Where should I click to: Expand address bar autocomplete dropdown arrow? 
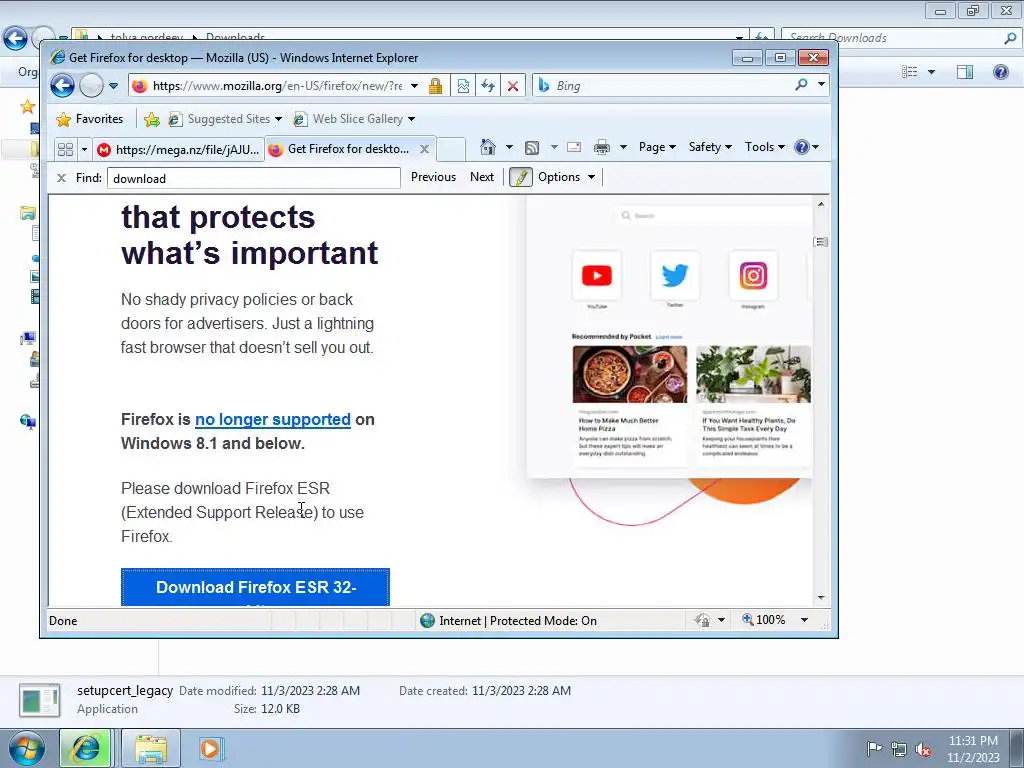click(x=414, y=86)
